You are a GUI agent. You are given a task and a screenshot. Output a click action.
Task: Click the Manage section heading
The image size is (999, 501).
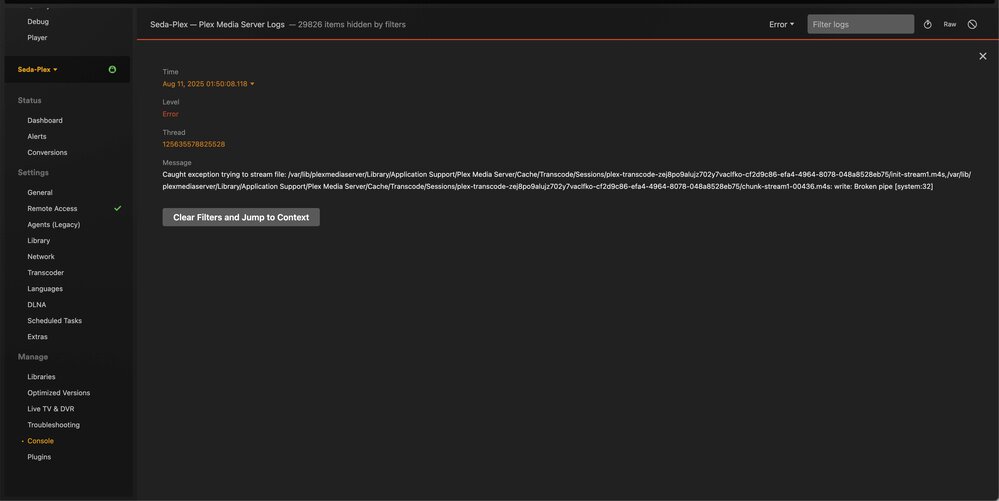tap(32, 357)
